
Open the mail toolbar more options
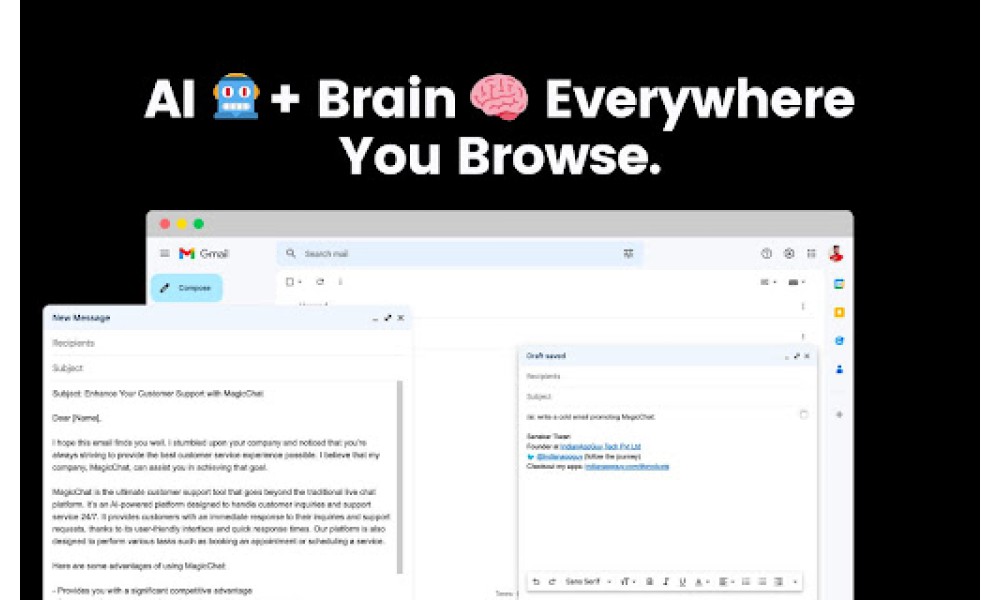coord(341,282)
